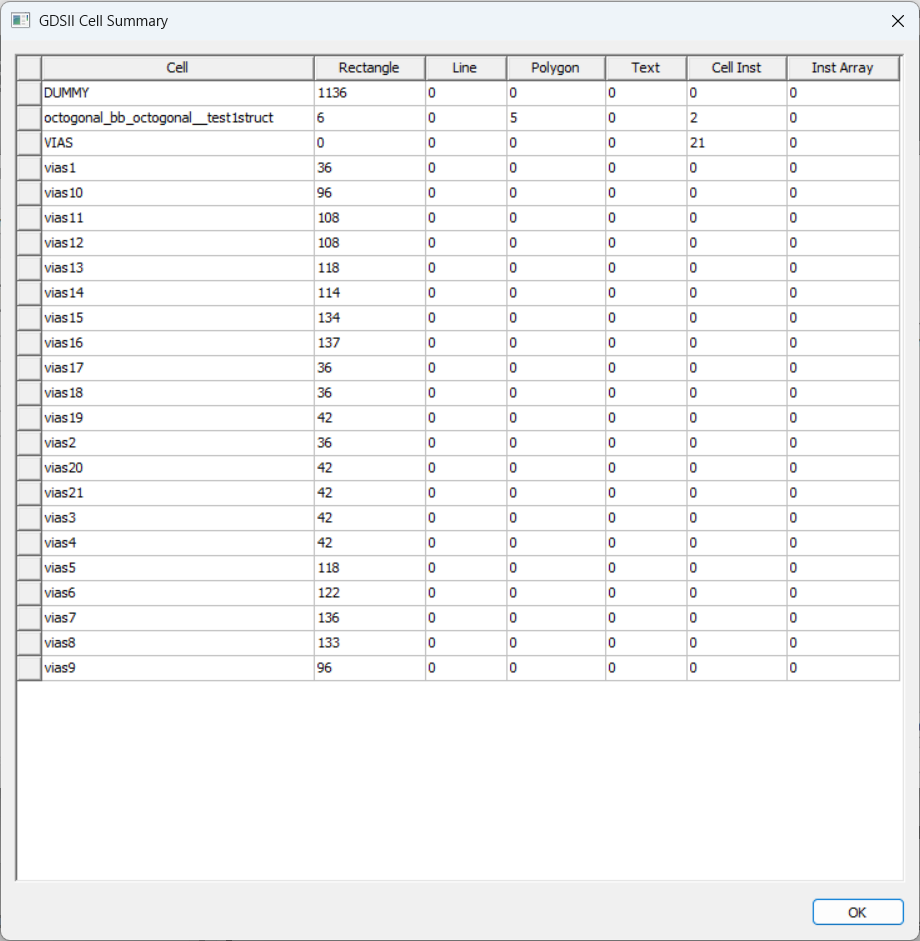
Task: Sort by the Cell column header
Action: [177, 67]
